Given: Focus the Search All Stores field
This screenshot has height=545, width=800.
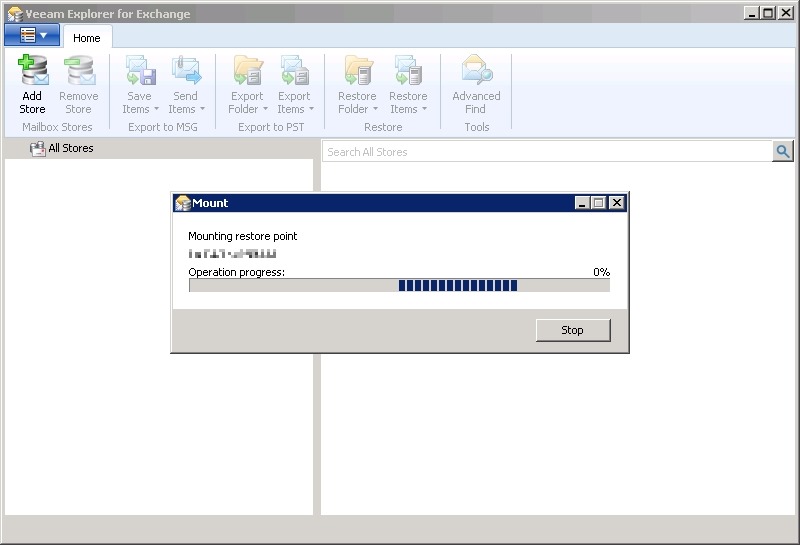Looking at the screenshot, I should pos(547,152).
